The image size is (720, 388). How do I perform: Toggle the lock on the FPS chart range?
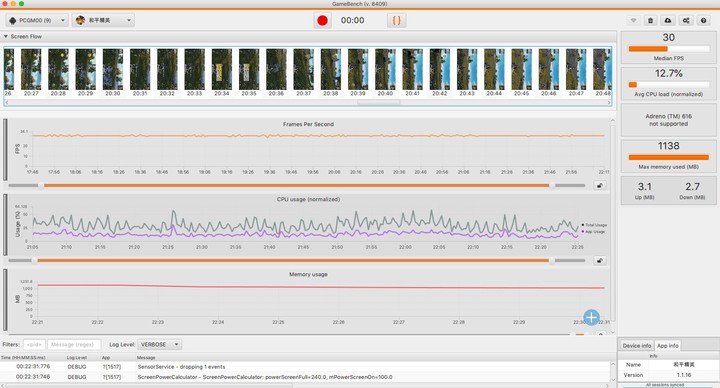pyautogui.click(x=600, y=186)
